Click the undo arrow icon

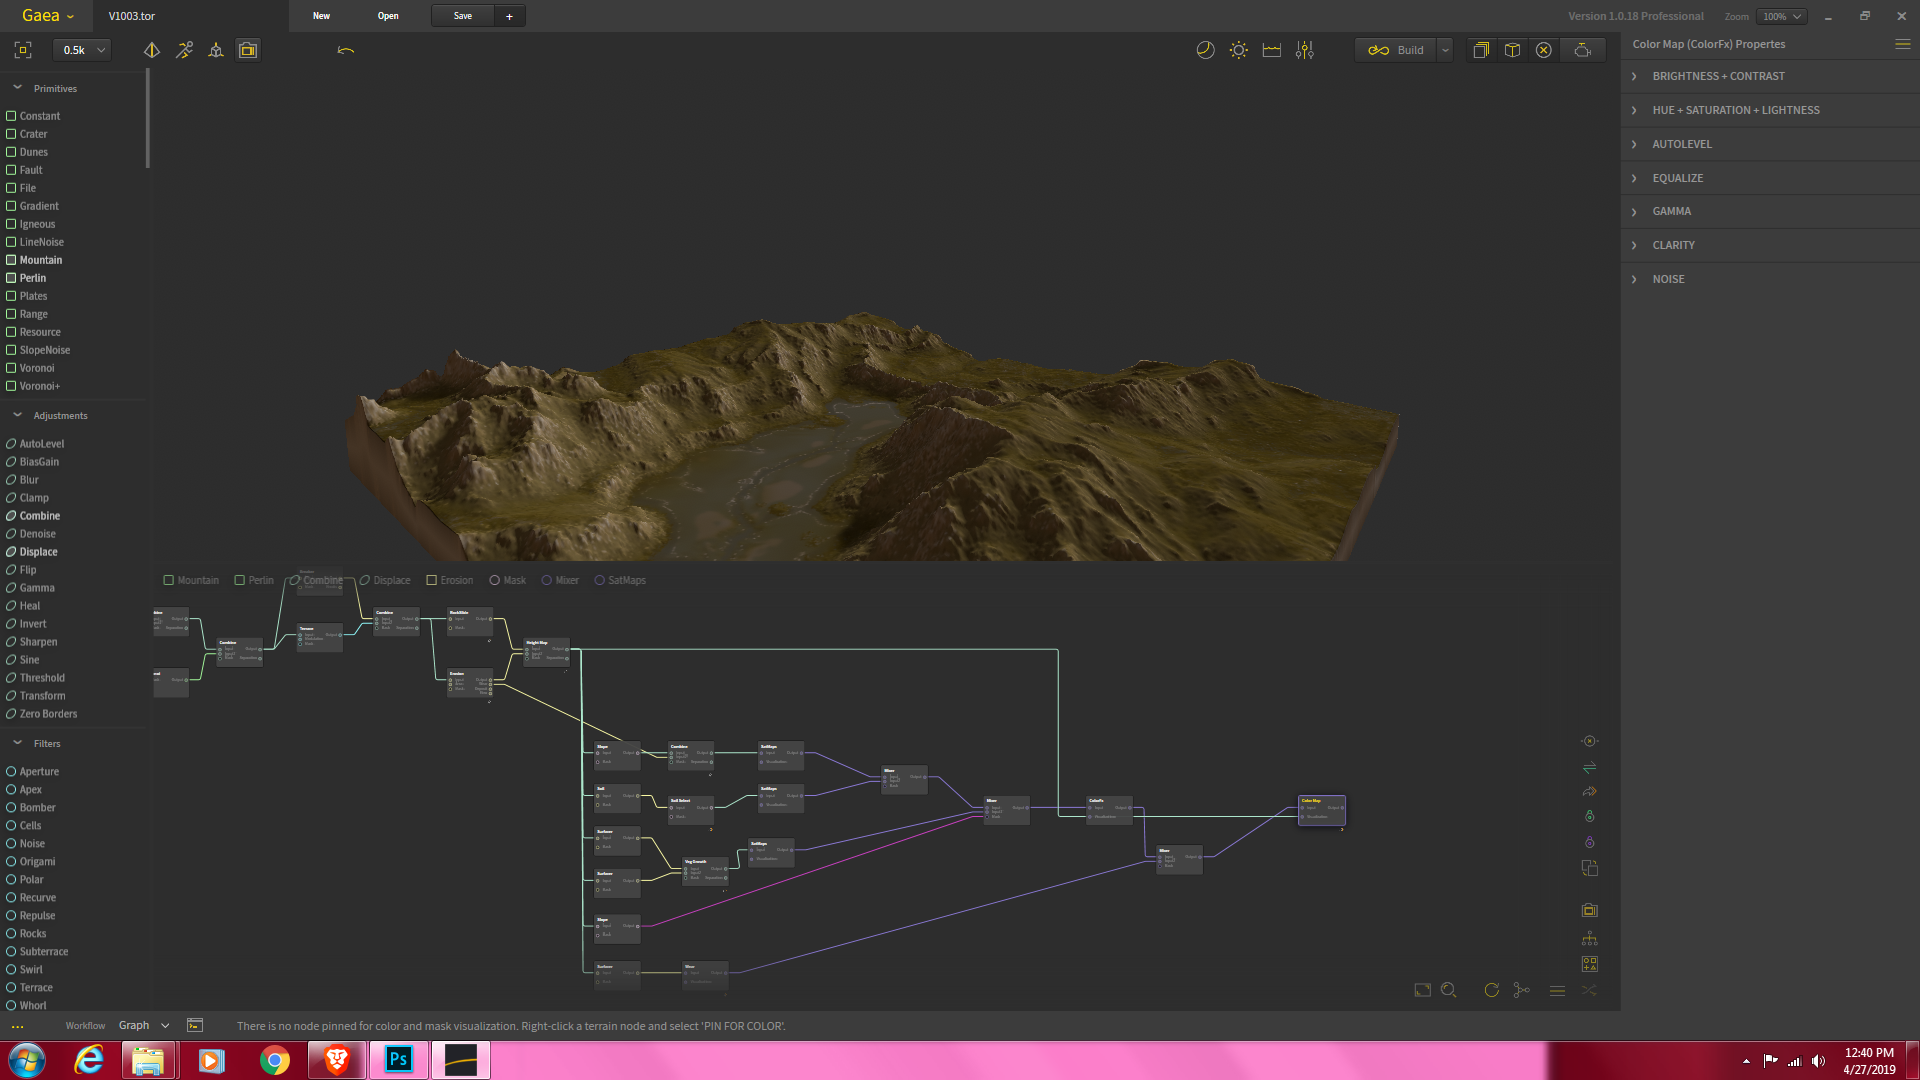point(346,50)
